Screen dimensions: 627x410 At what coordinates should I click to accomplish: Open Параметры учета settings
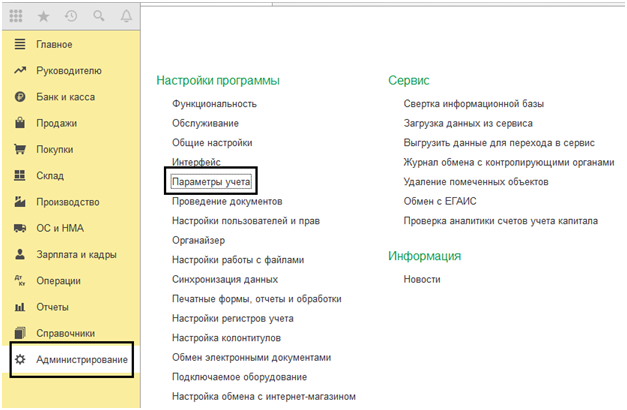[x=211, y=182]
